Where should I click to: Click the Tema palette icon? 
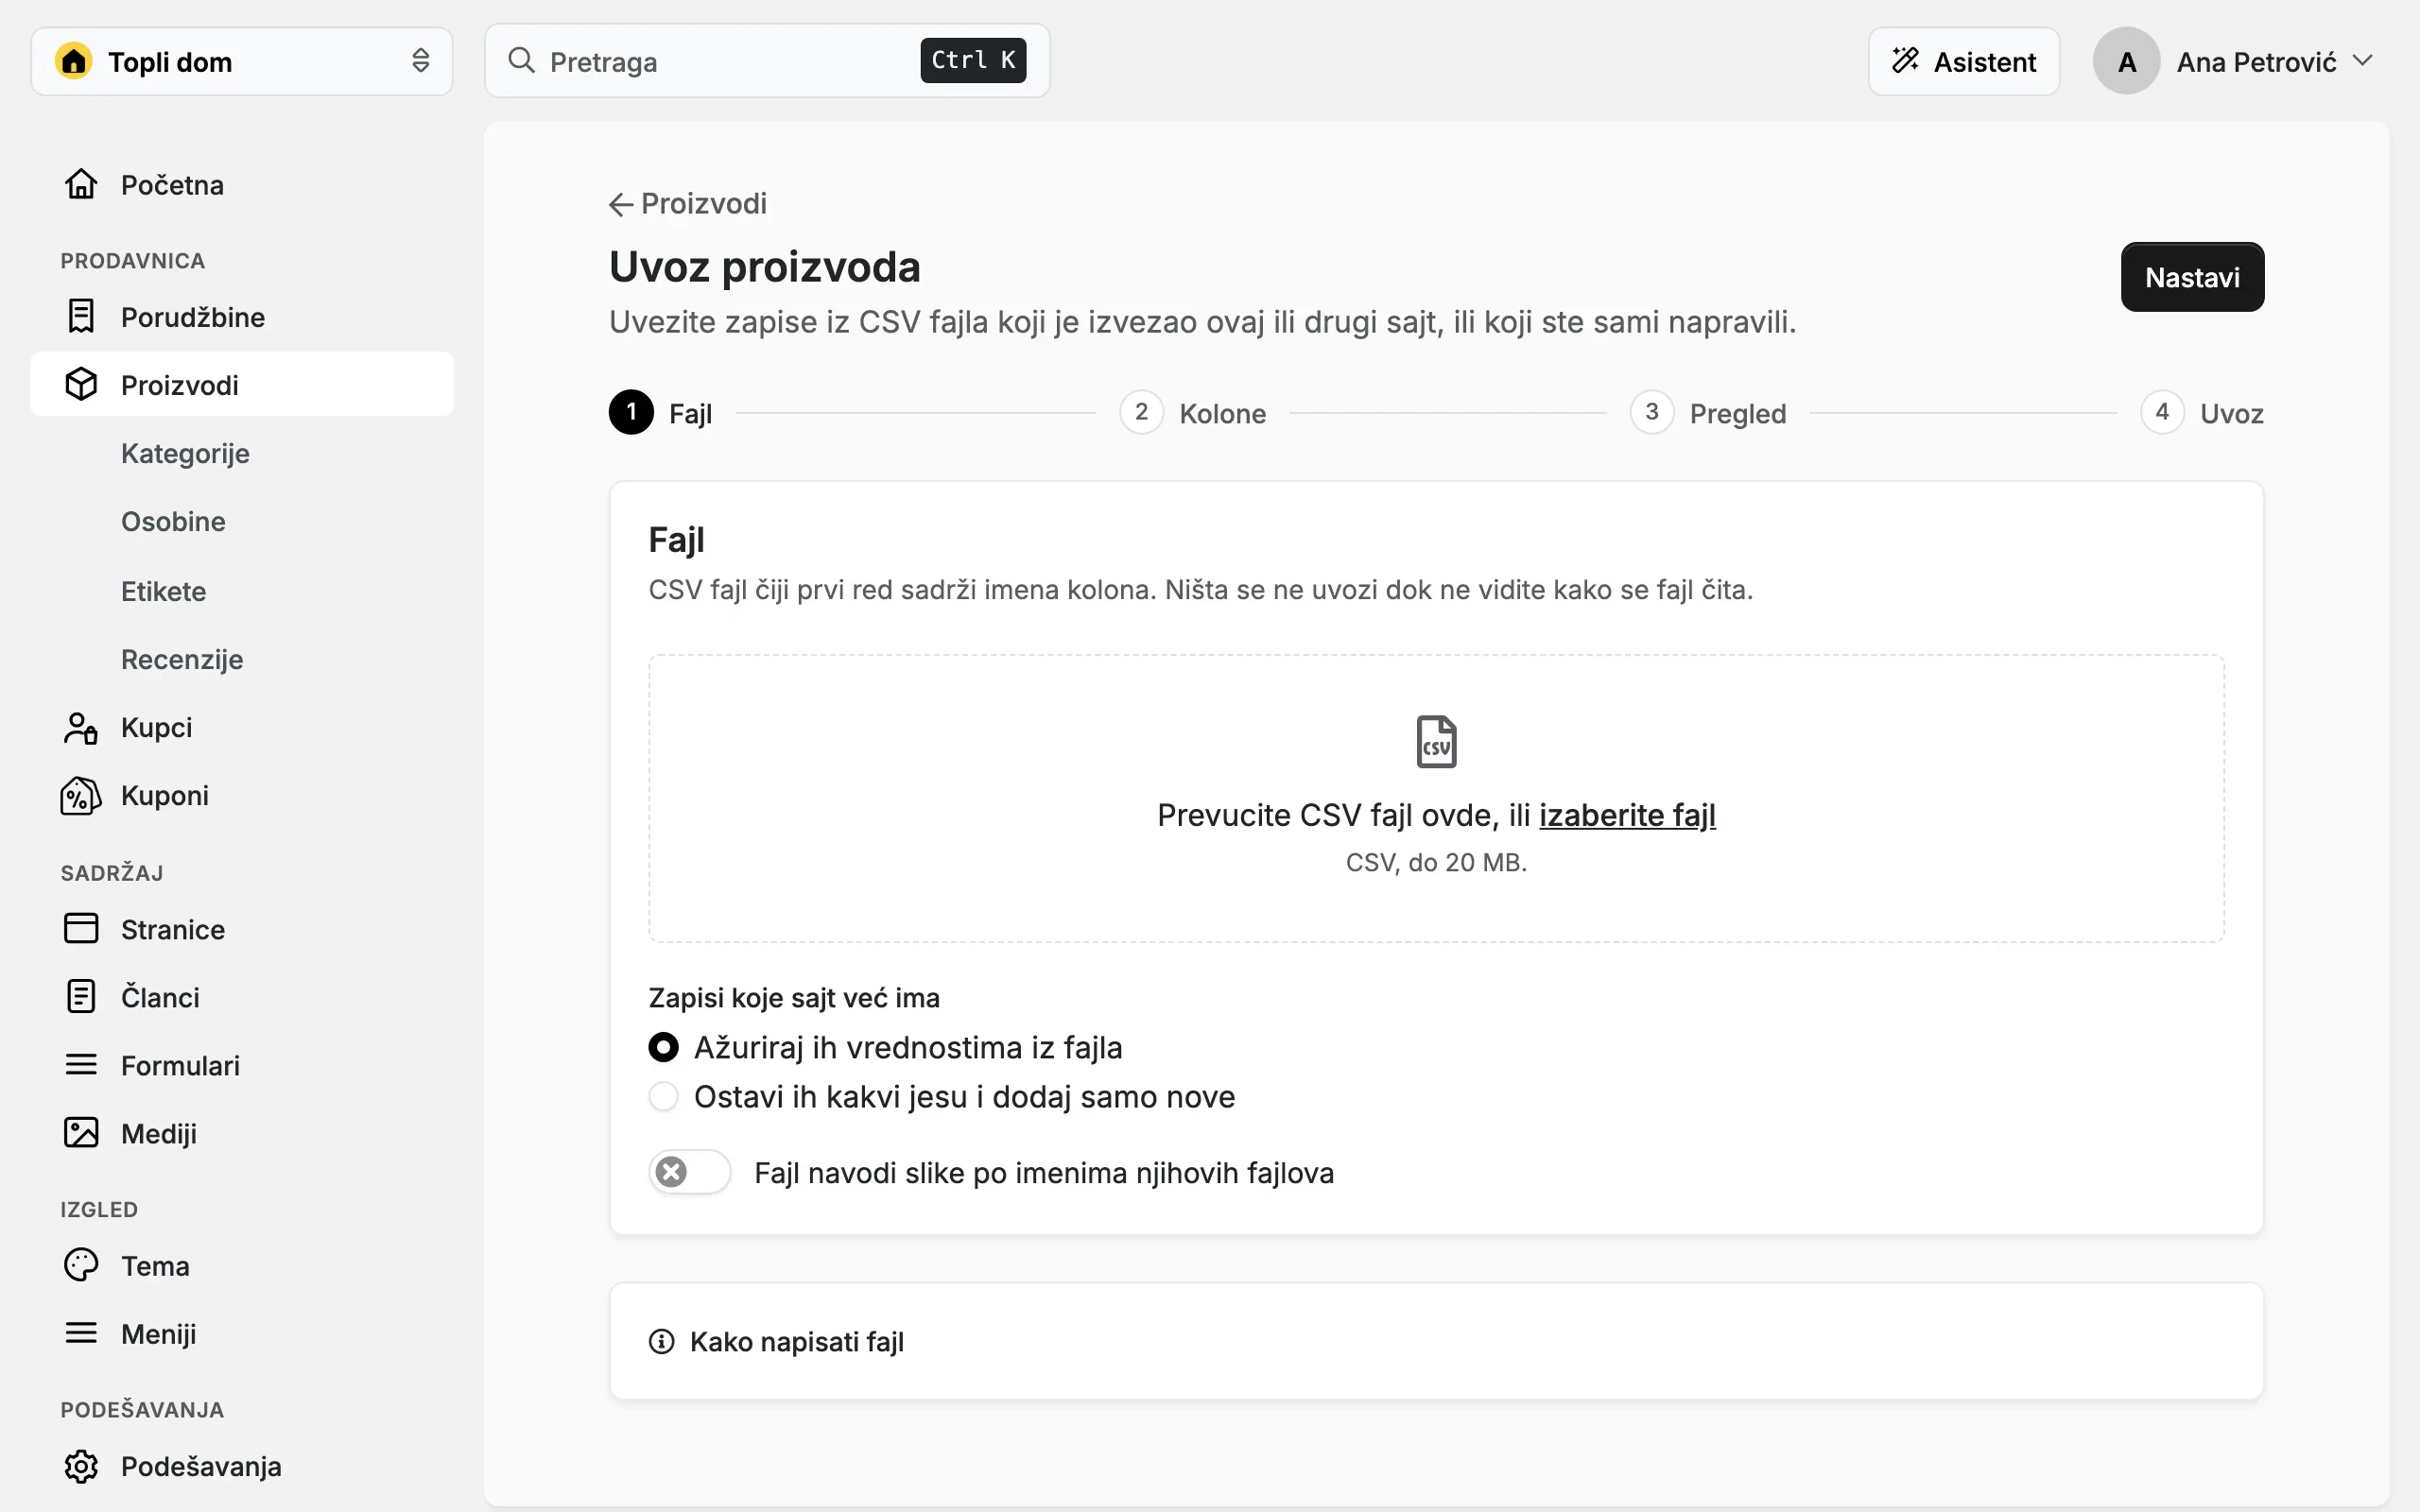point(81,1266)
